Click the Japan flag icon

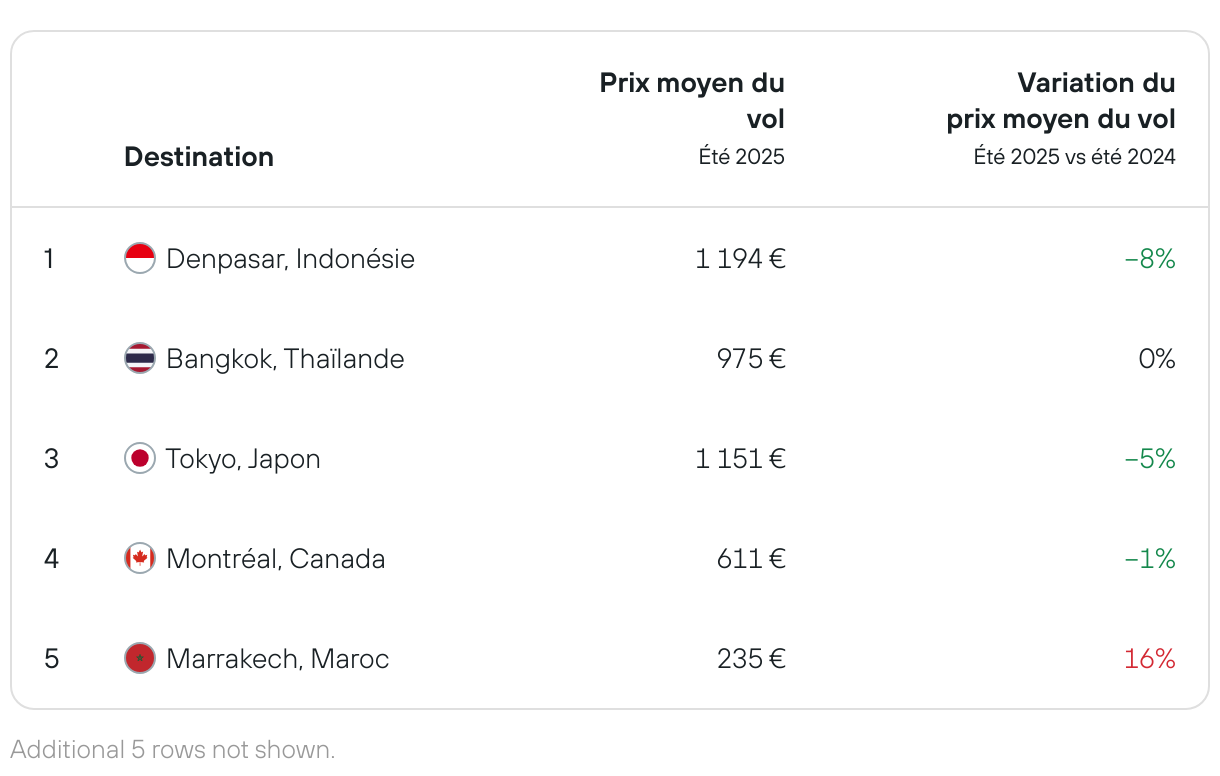140,459
